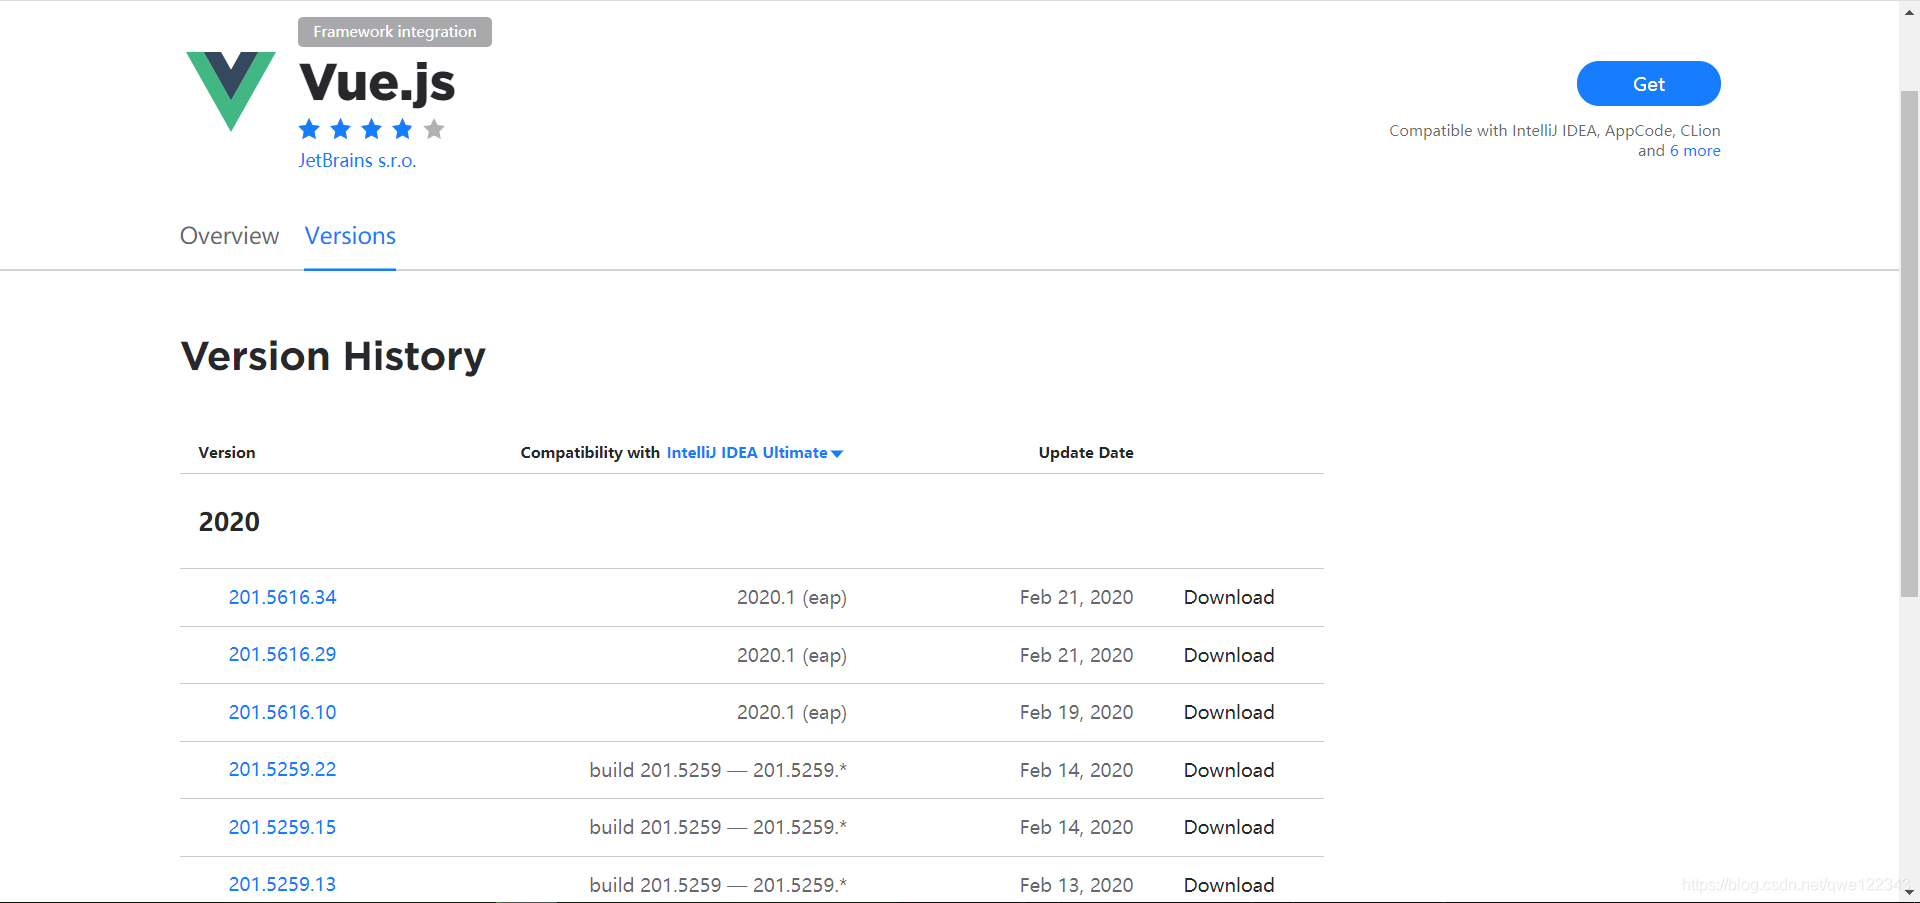Viewport: 1920px width, 903px height.
Task: Click 'Feb 13, 2020' date cell
Action: [x=1076, y=885]
